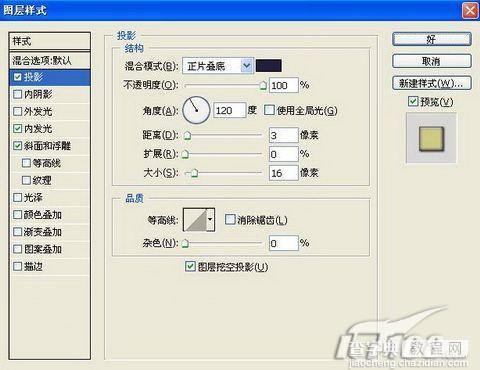The height and width of the screenshot is (370, 480).
Task: Click the 距离 value field showing 3
Action: pos(283,135)
